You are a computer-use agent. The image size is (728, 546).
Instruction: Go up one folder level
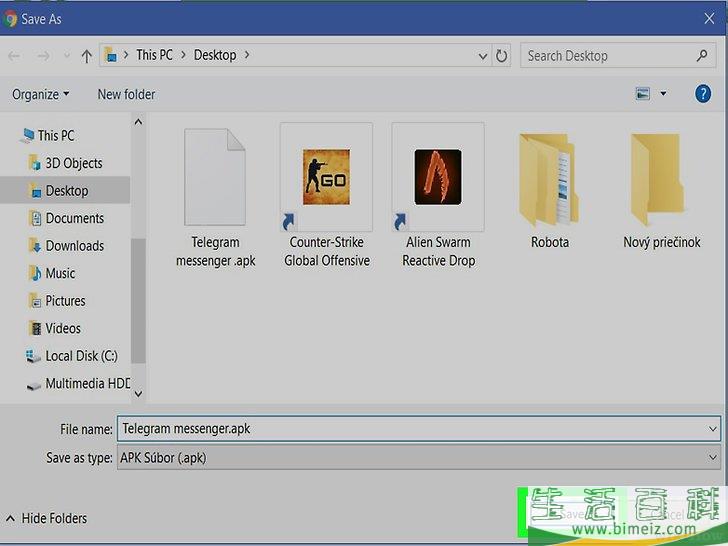(86, 56)
